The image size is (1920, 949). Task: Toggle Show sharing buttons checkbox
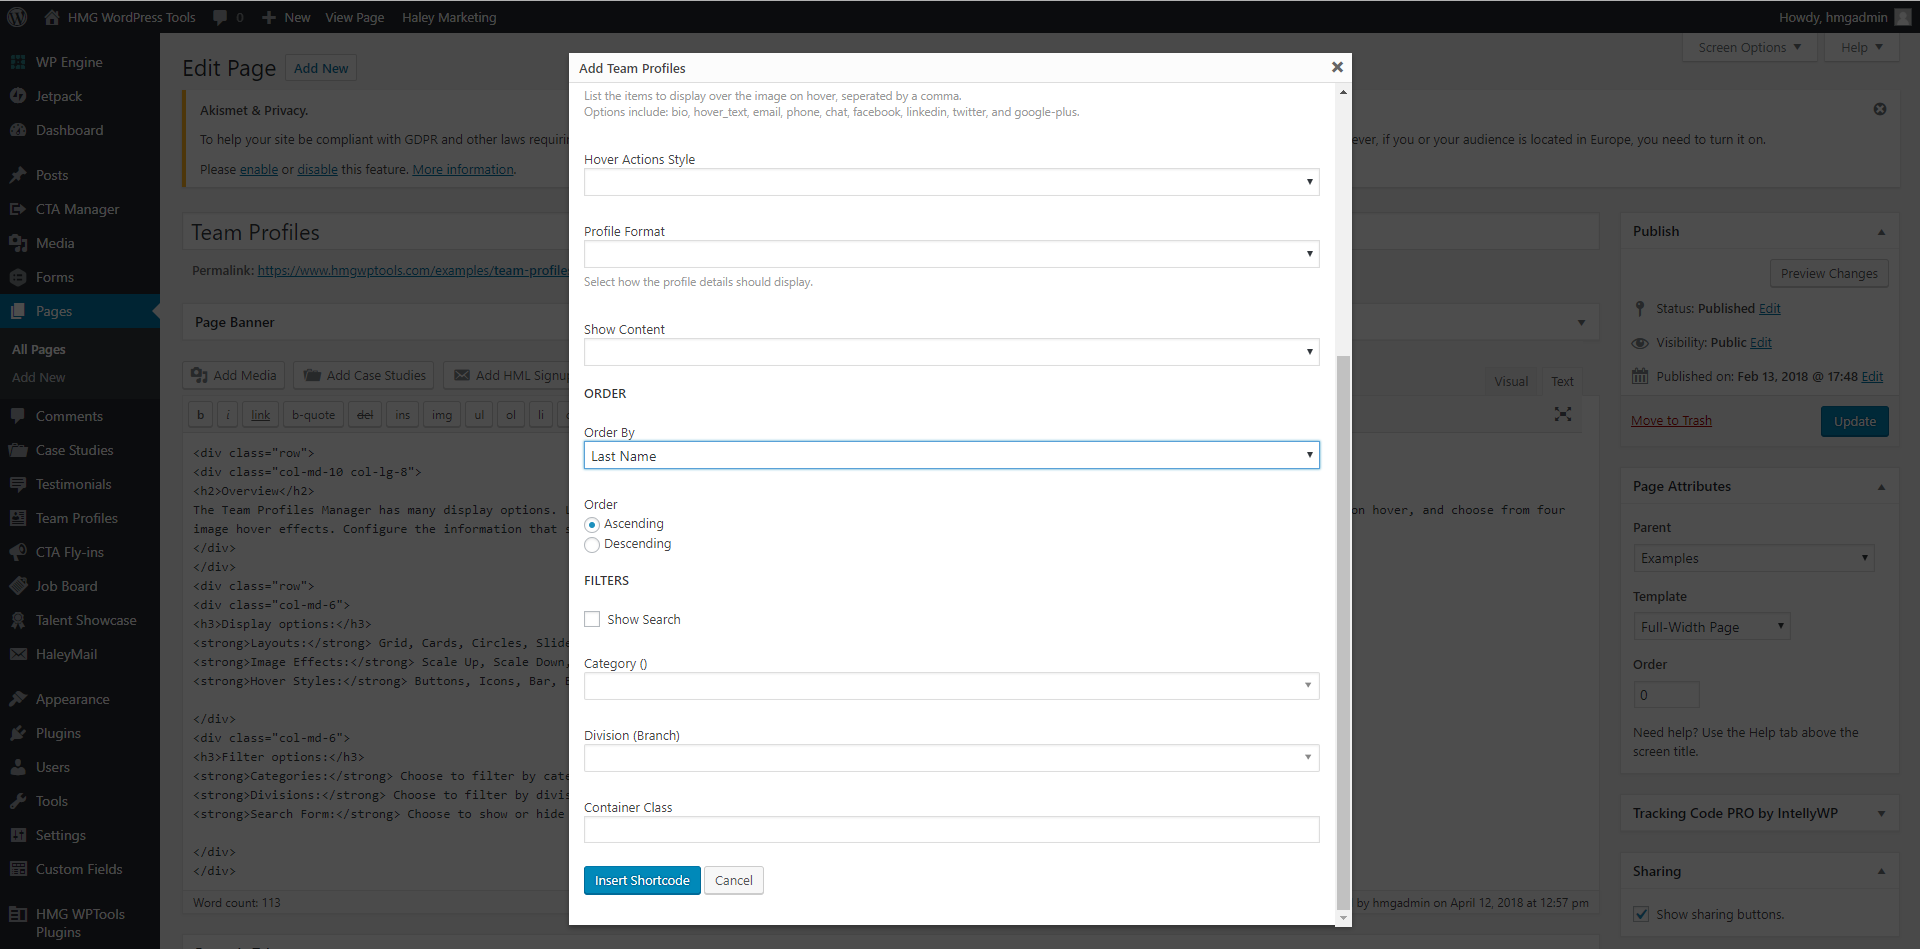[1641, 914]
